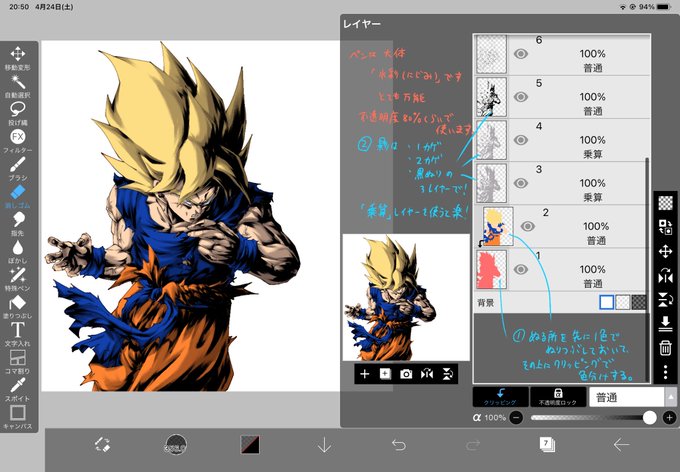Viewport: 680px width, 472px height.
Task: Select the Blur (ぼかし) tool
Action: [17, 251]
